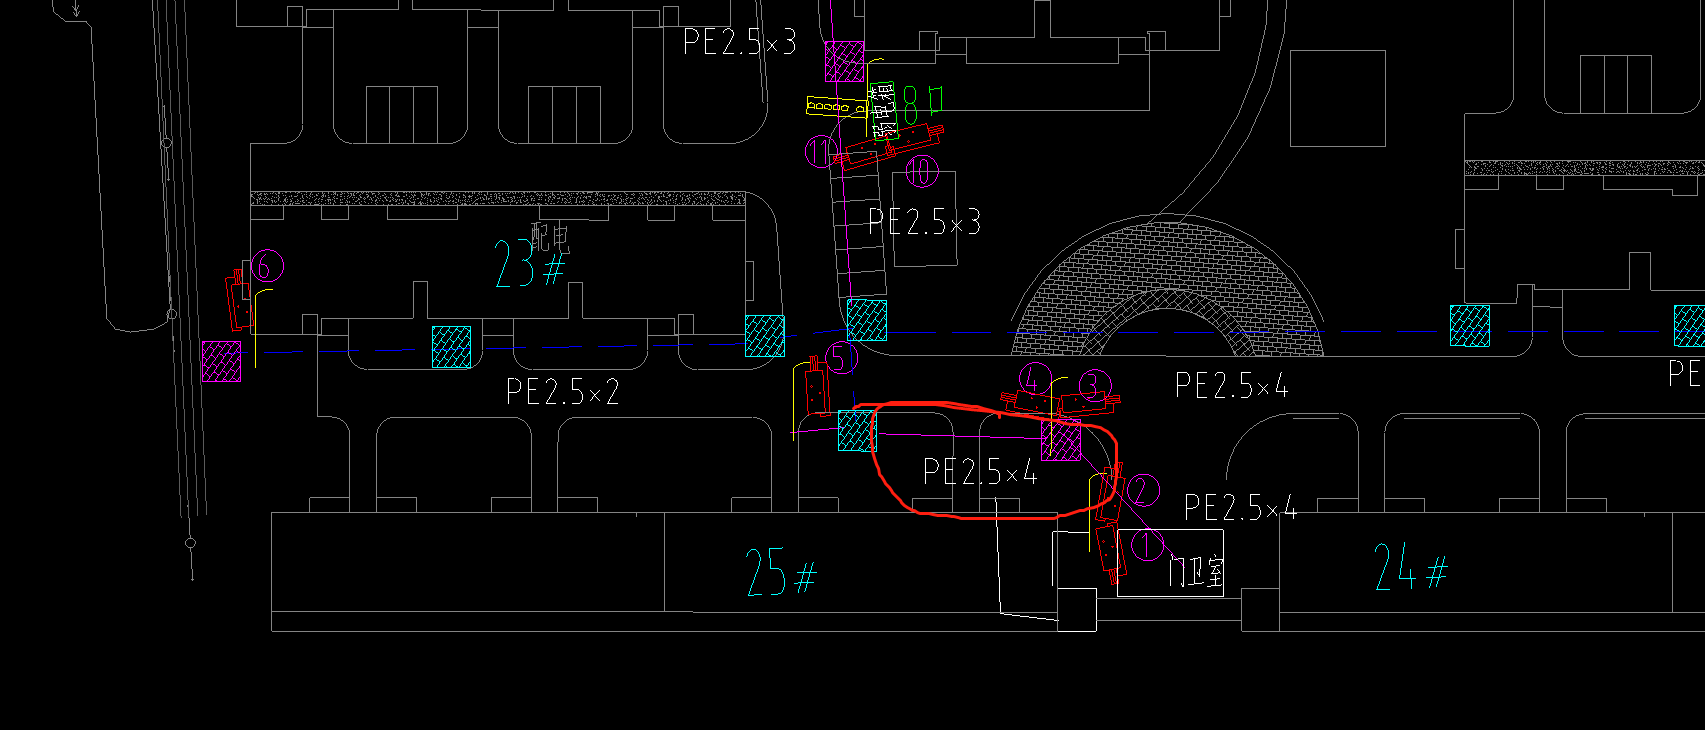This screenshot has width=1705, height=730.
Task: Pick the magenta circled number 4 marker
Action: (1034, 379)
